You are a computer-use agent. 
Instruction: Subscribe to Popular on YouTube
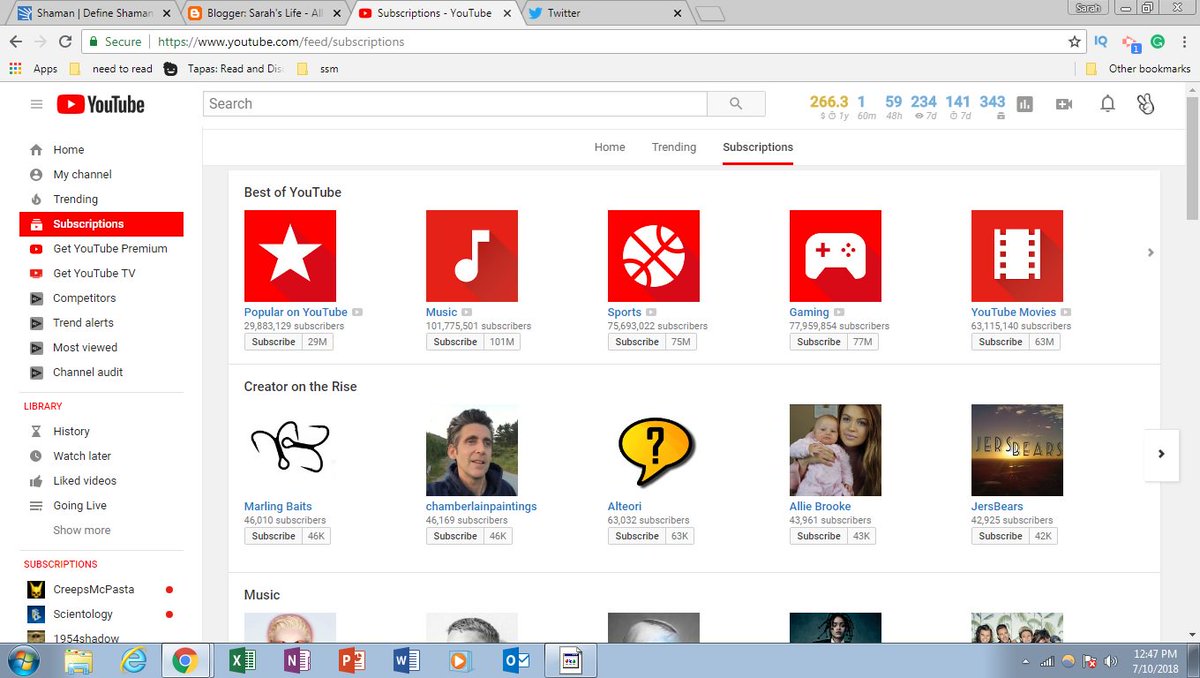tap(273, 342)
